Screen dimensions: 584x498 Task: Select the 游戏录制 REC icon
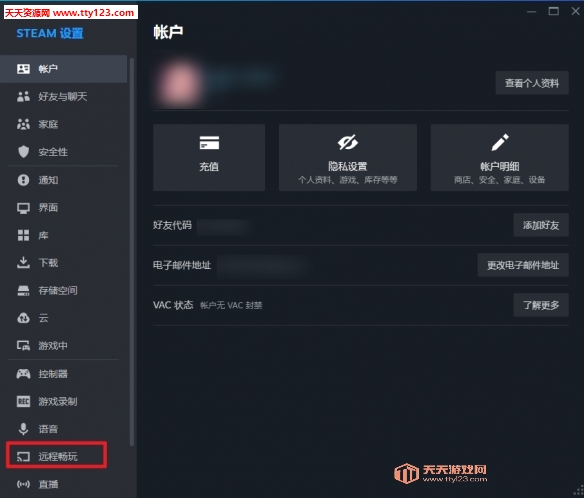point(23,401)
